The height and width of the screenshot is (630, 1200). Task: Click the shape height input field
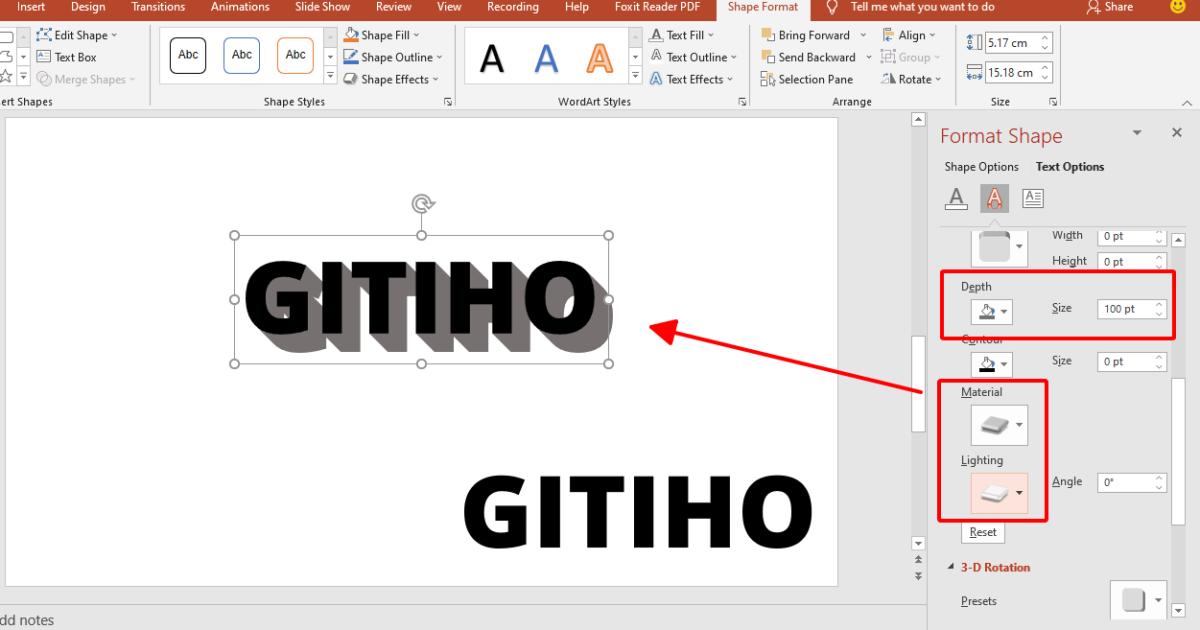click(x=1015, y=42)
